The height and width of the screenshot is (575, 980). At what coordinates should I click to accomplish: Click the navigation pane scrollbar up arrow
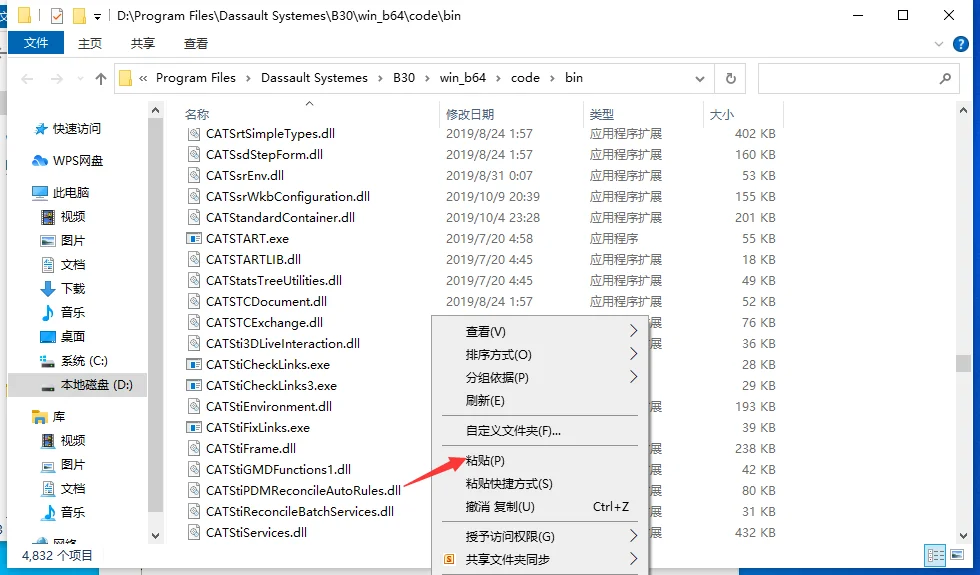tap(156, 111)
